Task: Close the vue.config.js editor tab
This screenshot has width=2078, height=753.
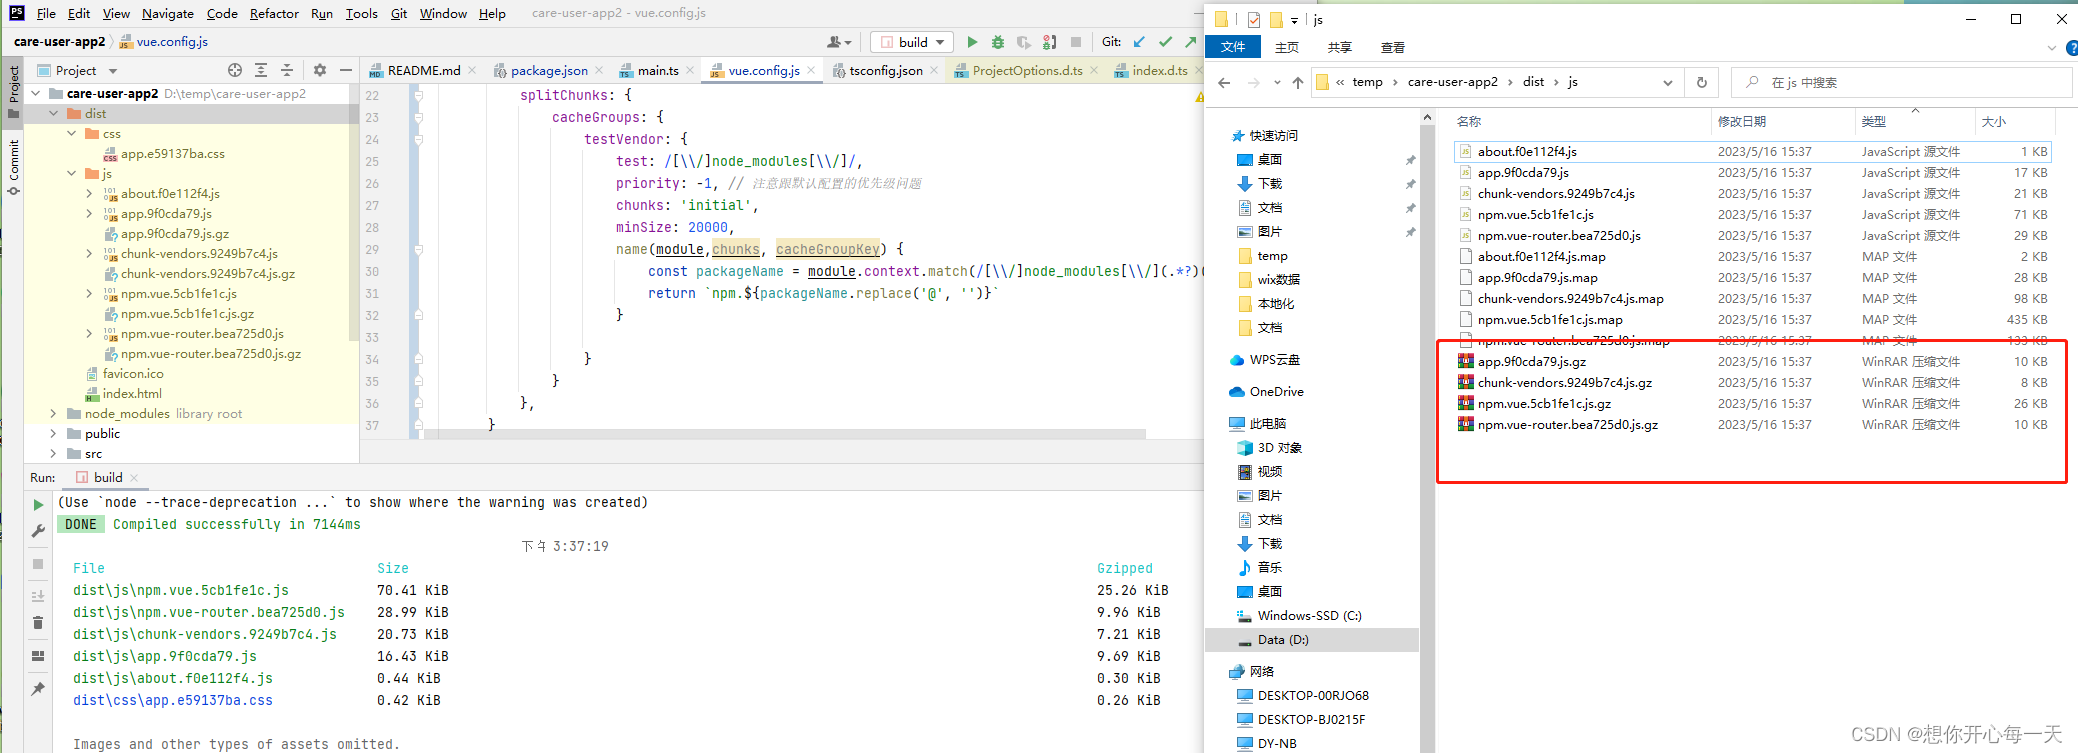Action: click(811, 70)
